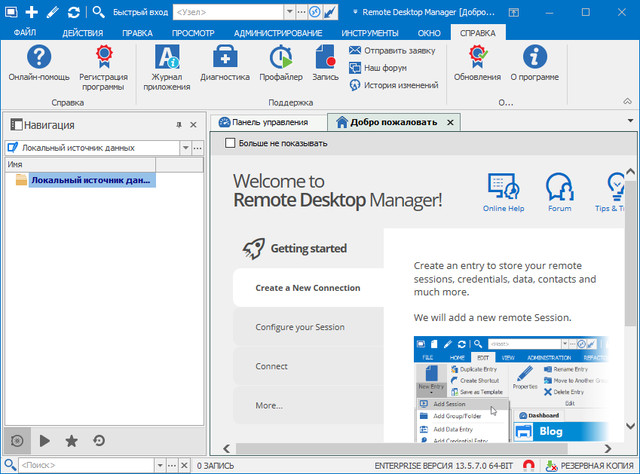
Task: Open the Онлайн-помощь help icon
Action: [x=39, y=59]
